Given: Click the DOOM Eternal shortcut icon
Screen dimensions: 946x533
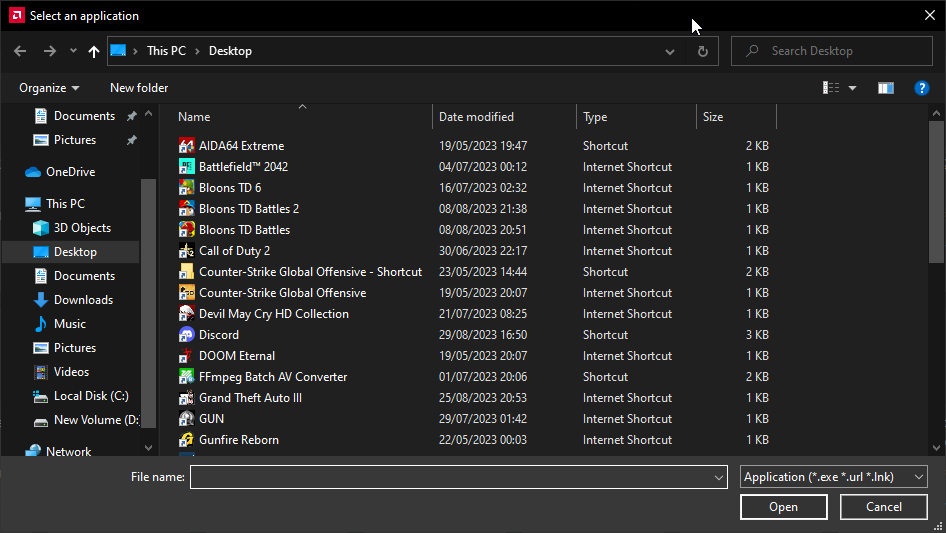Looking at the screenshot, I should [186, 356].
